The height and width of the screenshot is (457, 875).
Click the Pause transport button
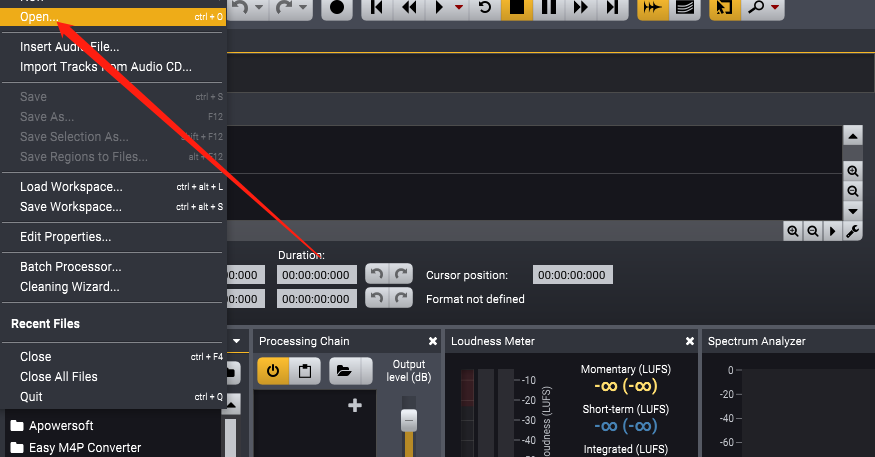click(549, 8)
